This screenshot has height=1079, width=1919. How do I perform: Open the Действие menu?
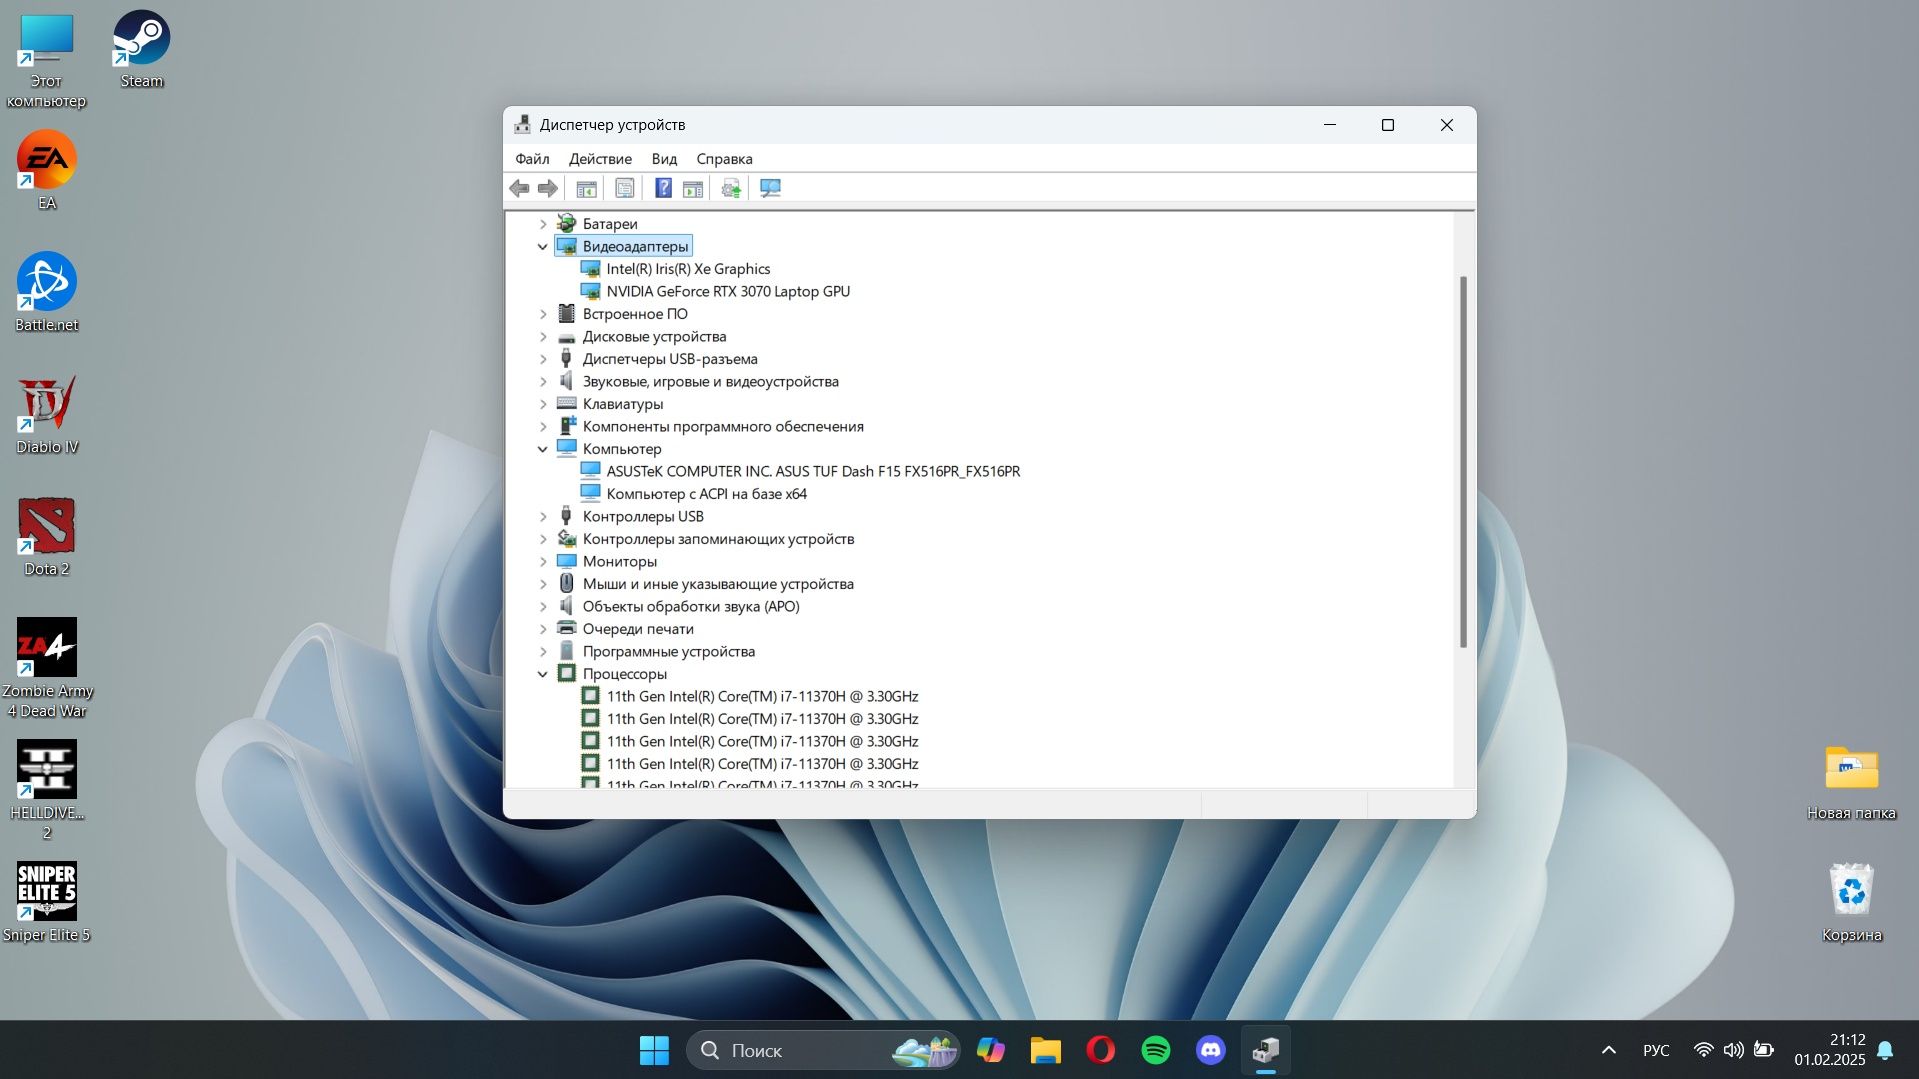600,159
